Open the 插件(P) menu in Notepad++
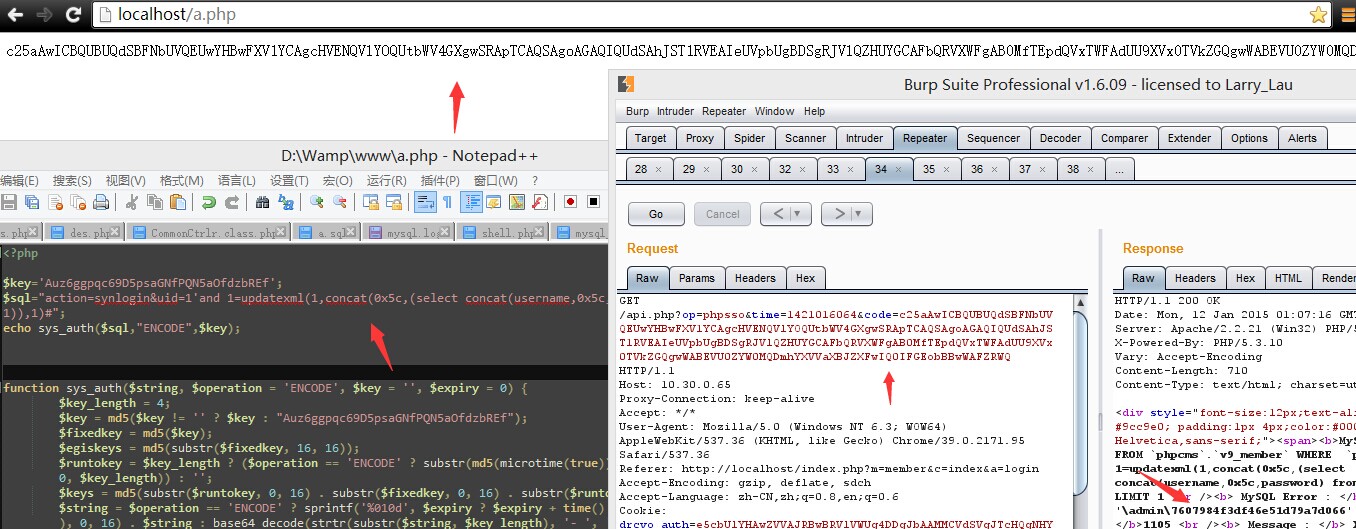Image resolution: width=1356 pixels, height=529 pixels. [x=440, y=180]
